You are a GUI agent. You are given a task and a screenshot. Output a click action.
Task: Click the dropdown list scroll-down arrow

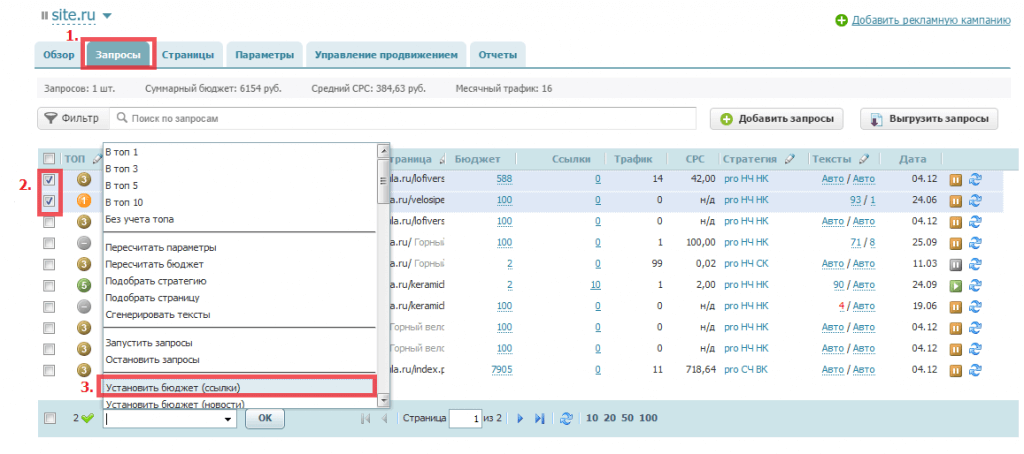click(384, 400)
